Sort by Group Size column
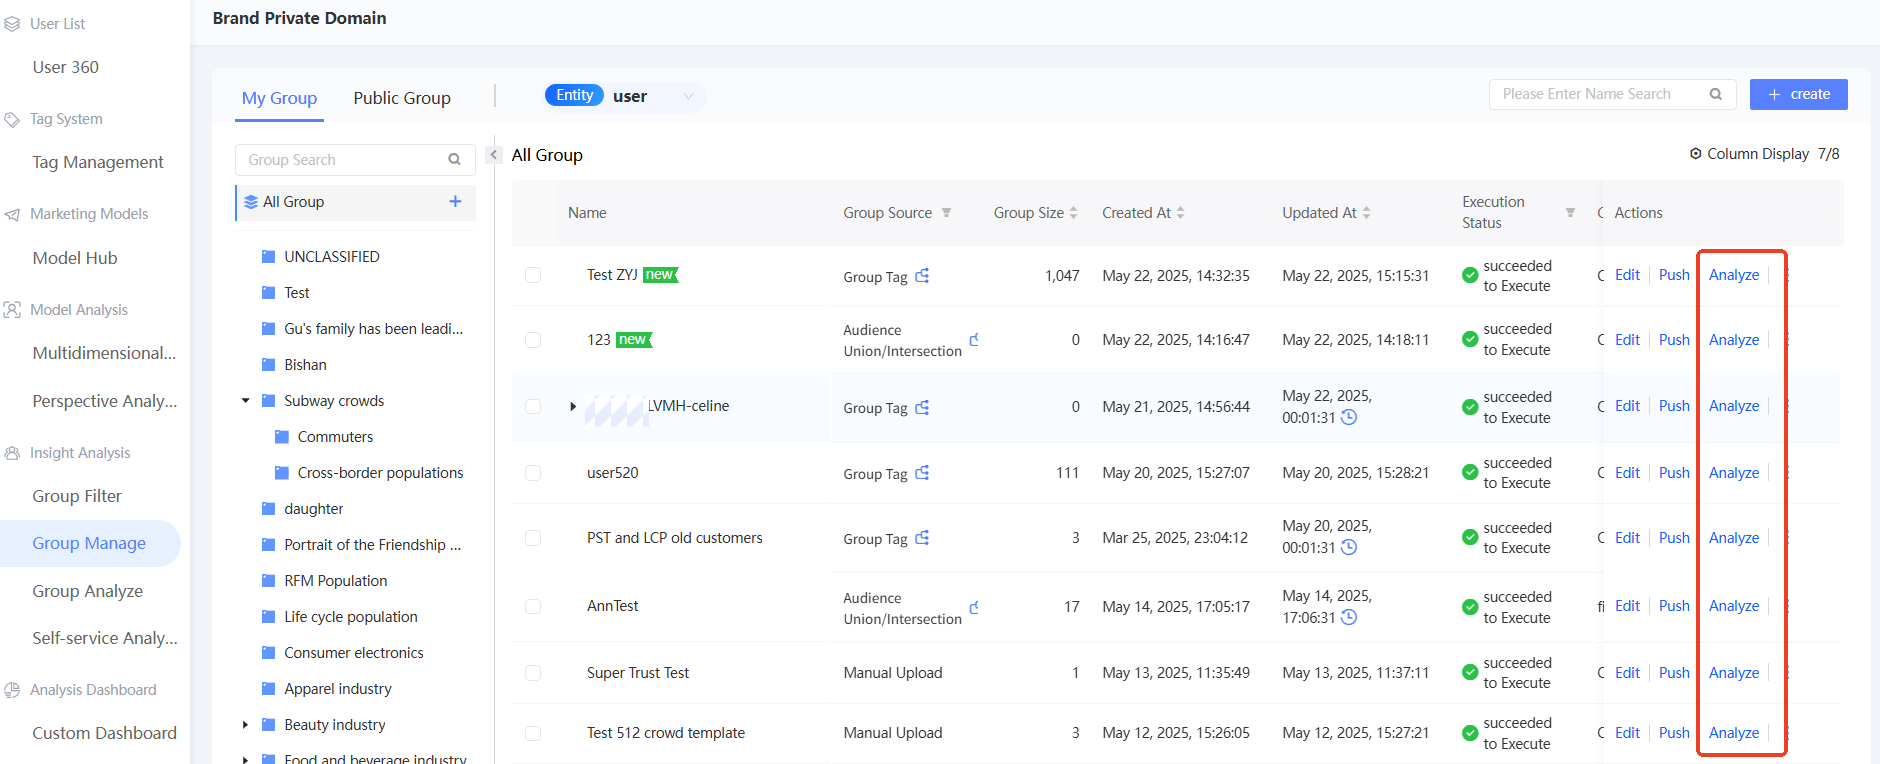This screenshot has height=764, width=1880. [x=1073, y=213]
